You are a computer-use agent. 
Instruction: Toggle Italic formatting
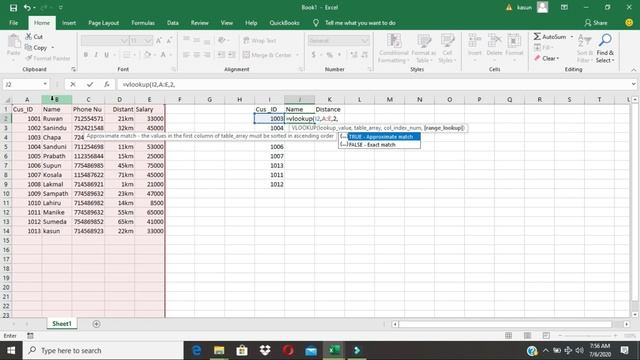[x=96, y=55]
